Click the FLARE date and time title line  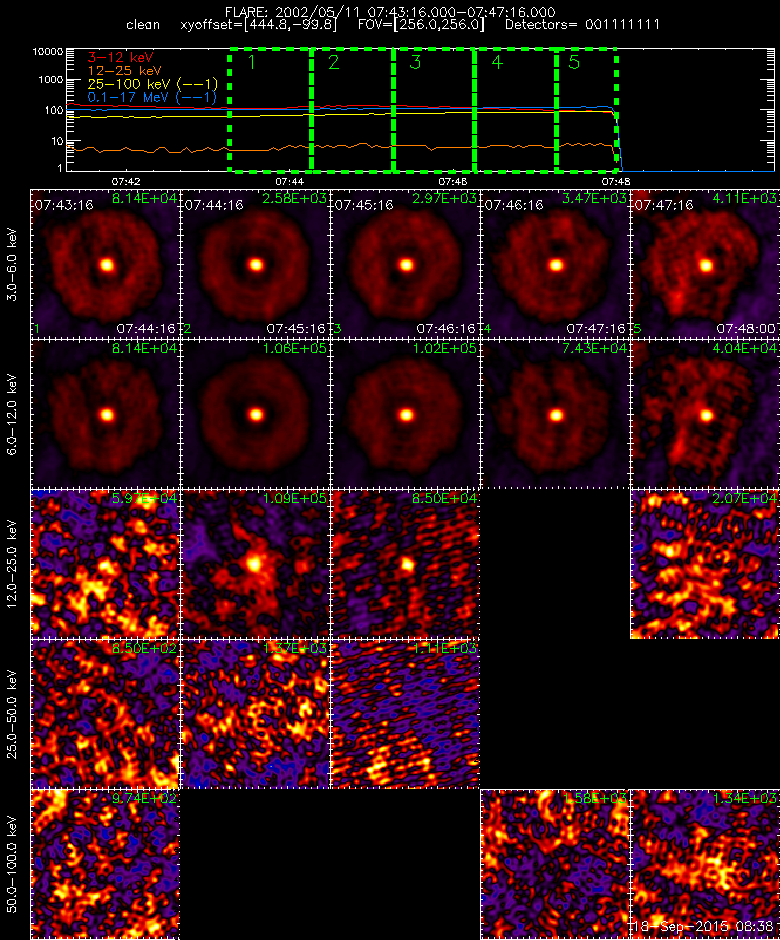(x=390, y=12)
